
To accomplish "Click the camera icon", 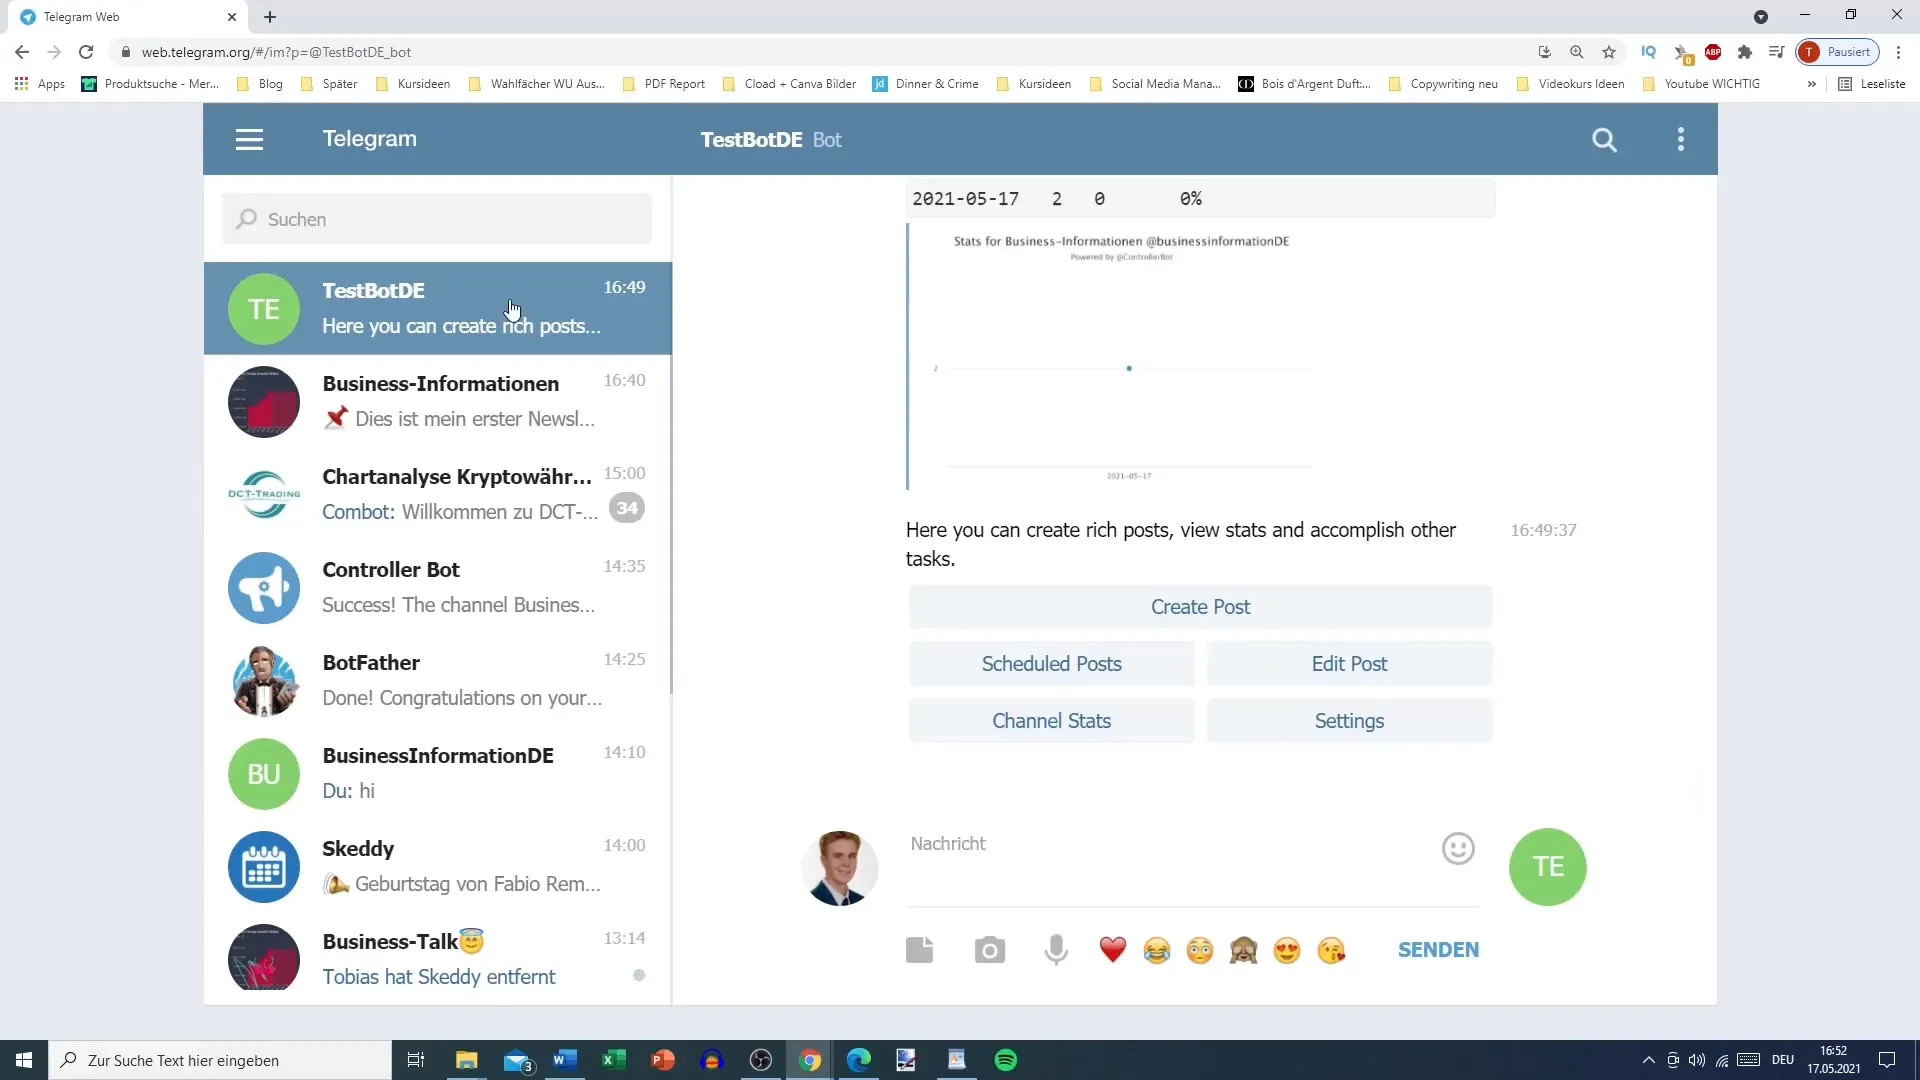I will pos(990,948).
